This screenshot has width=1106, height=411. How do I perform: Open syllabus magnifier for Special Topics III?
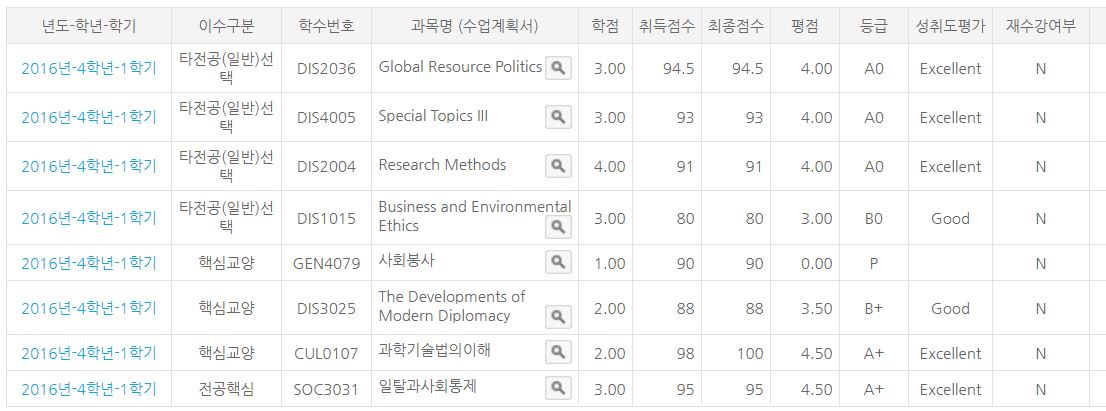[x=558, y=118]
